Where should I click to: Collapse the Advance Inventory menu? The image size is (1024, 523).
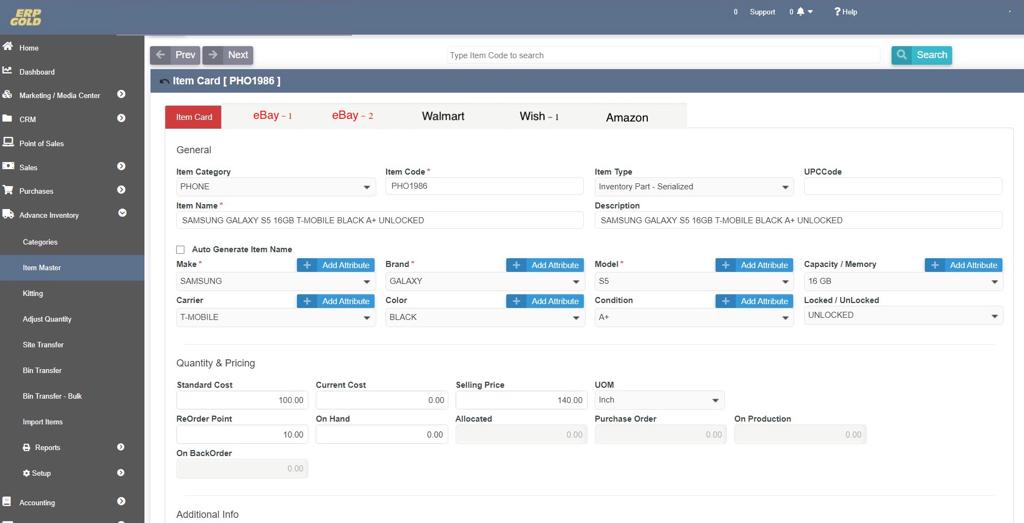[122, 214]
